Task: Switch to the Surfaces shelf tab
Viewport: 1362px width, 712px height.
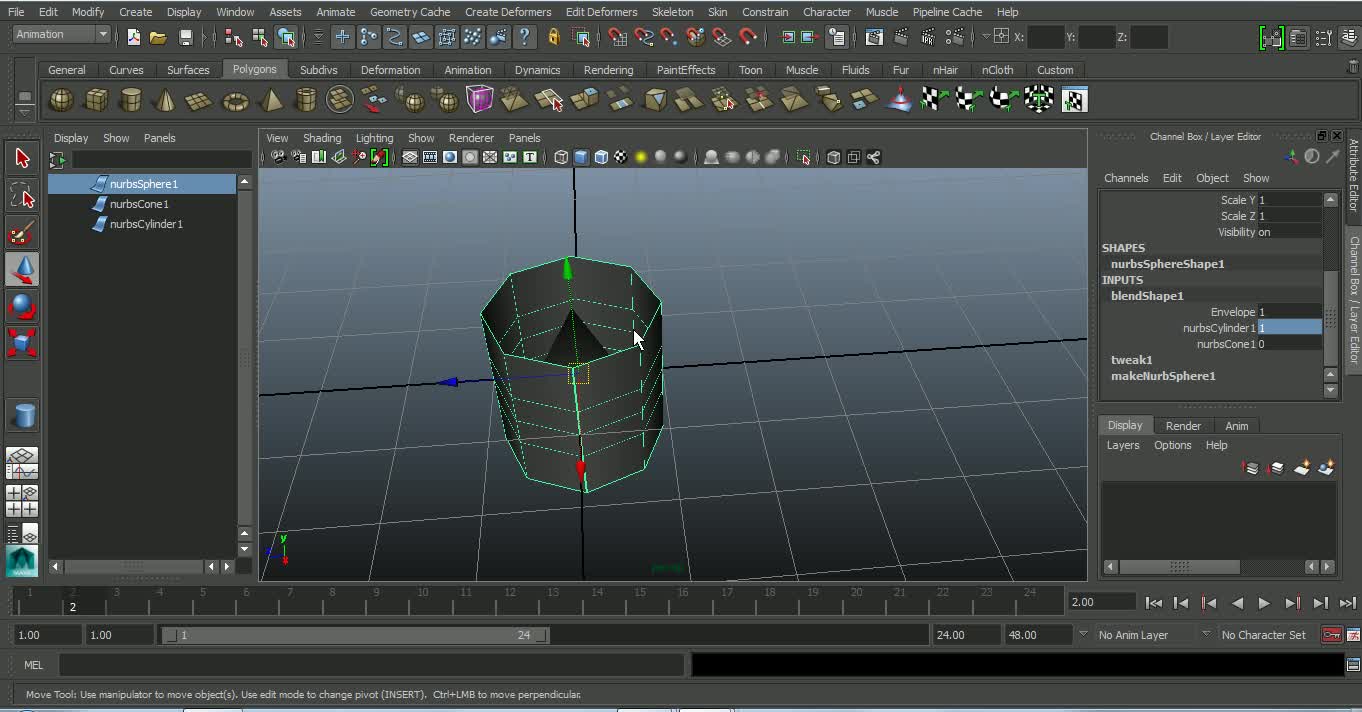Action: tap(188, 70)
